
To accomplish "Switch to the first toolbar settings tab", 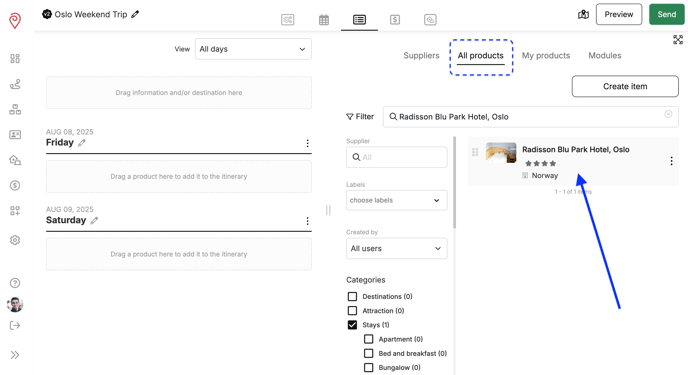I will coord(287,20).
